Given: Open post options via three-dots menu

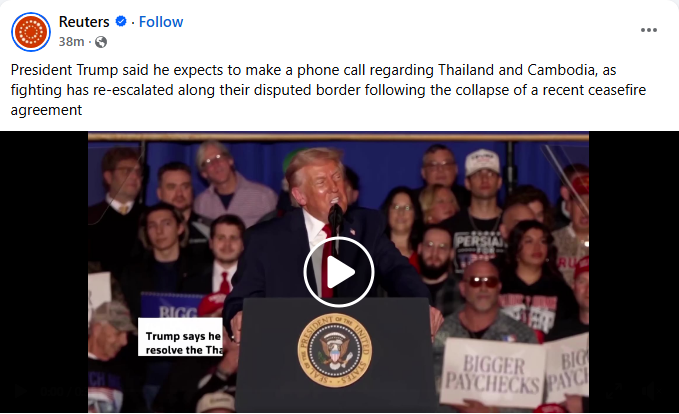Looking at the screenshot, I should click(649, 30).
